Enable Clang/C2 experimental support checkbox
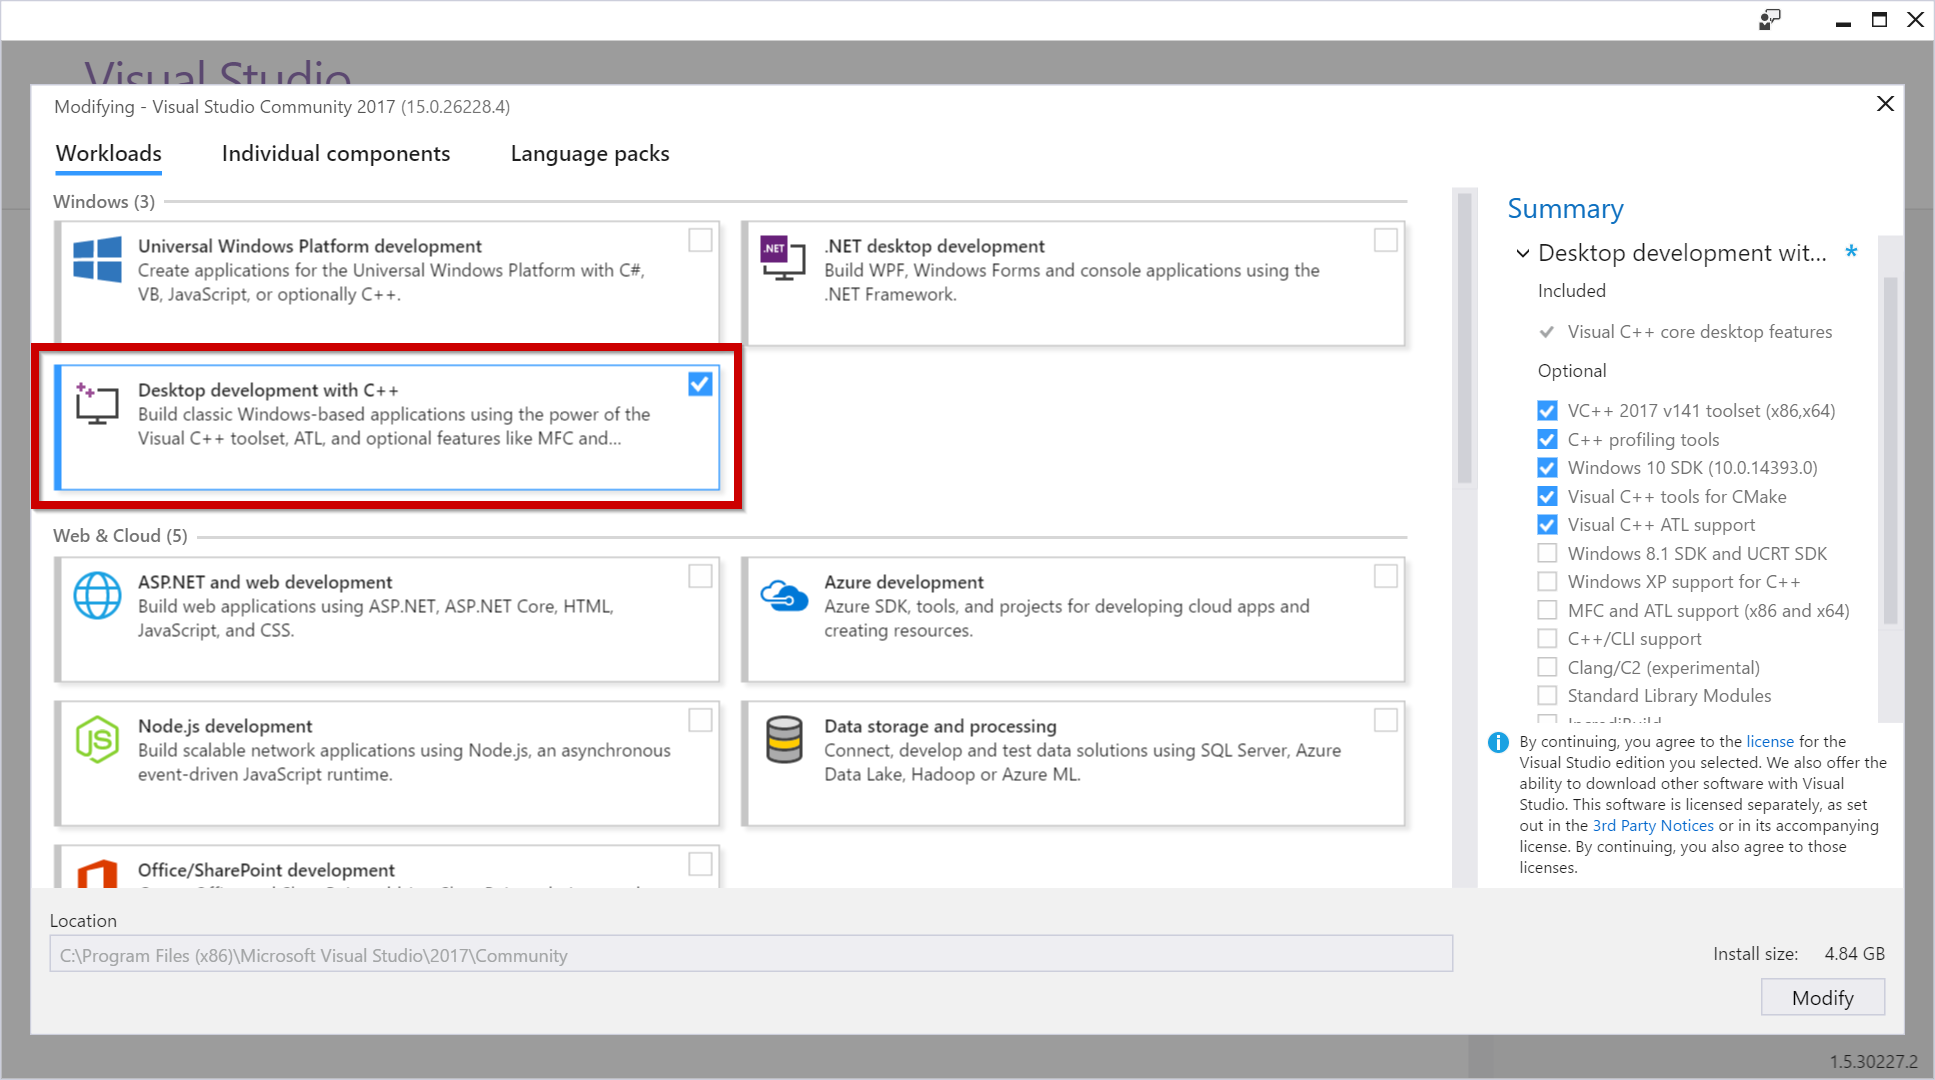1935x1080 pixels. tap(1546, 667)
